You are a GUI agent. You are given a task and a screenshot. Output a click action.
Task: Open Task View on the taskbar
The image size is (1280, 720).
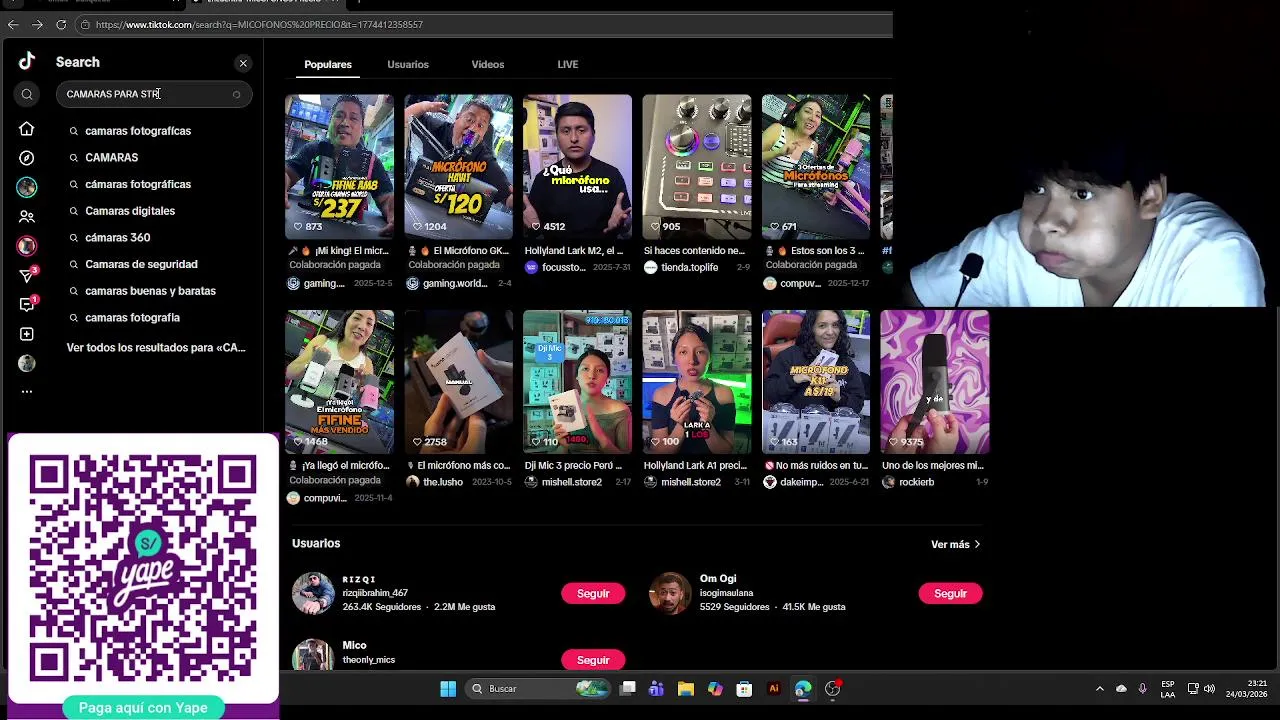click(x=628, y=688)
